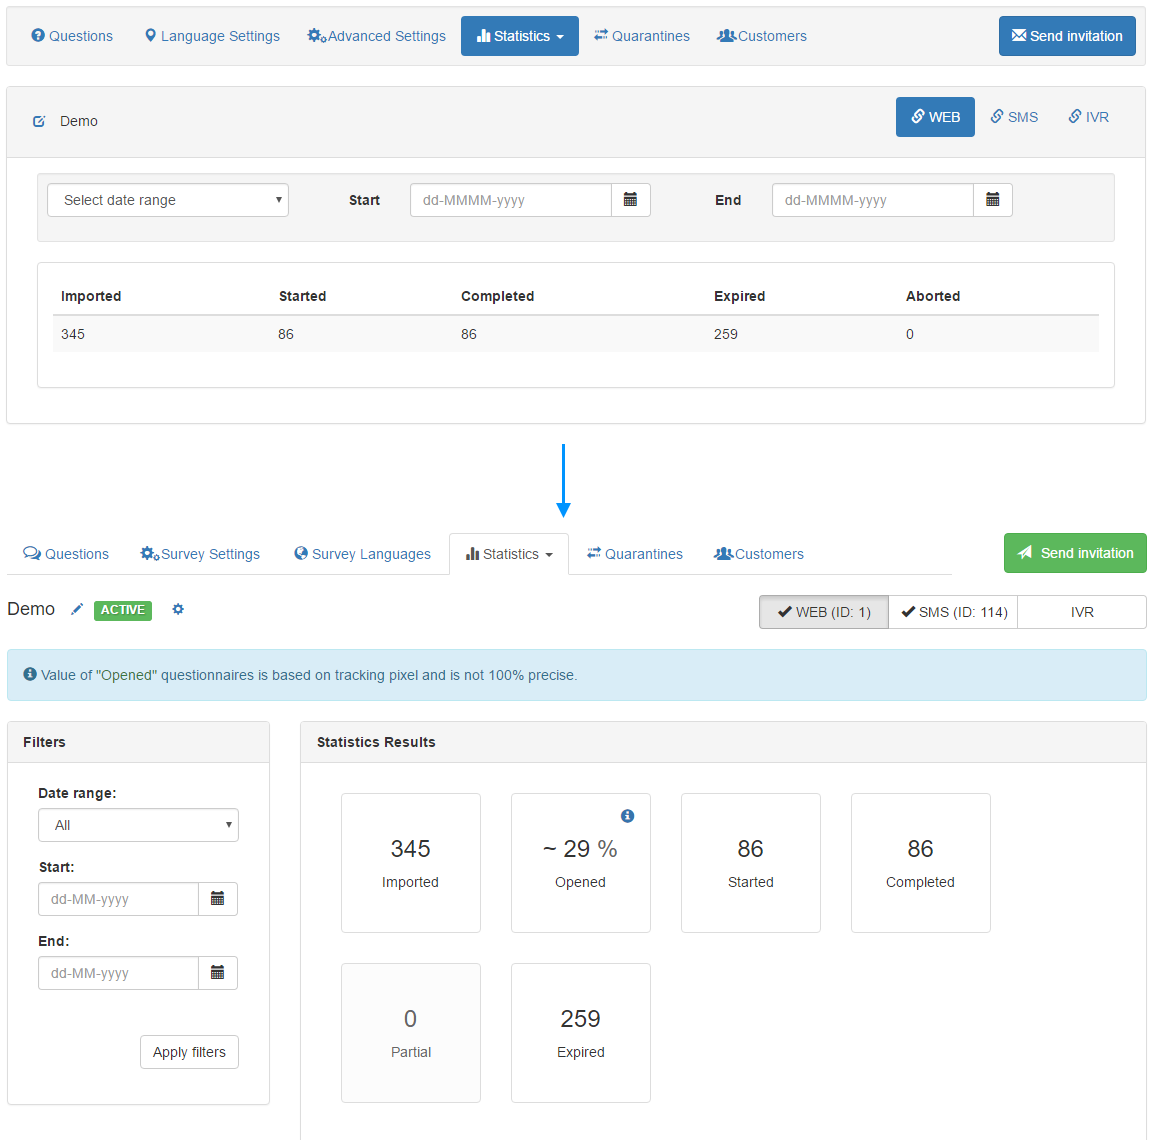Toggle SMS (ID: 114) channel button
The image size is (1154, 1140).
pos(953,612)
